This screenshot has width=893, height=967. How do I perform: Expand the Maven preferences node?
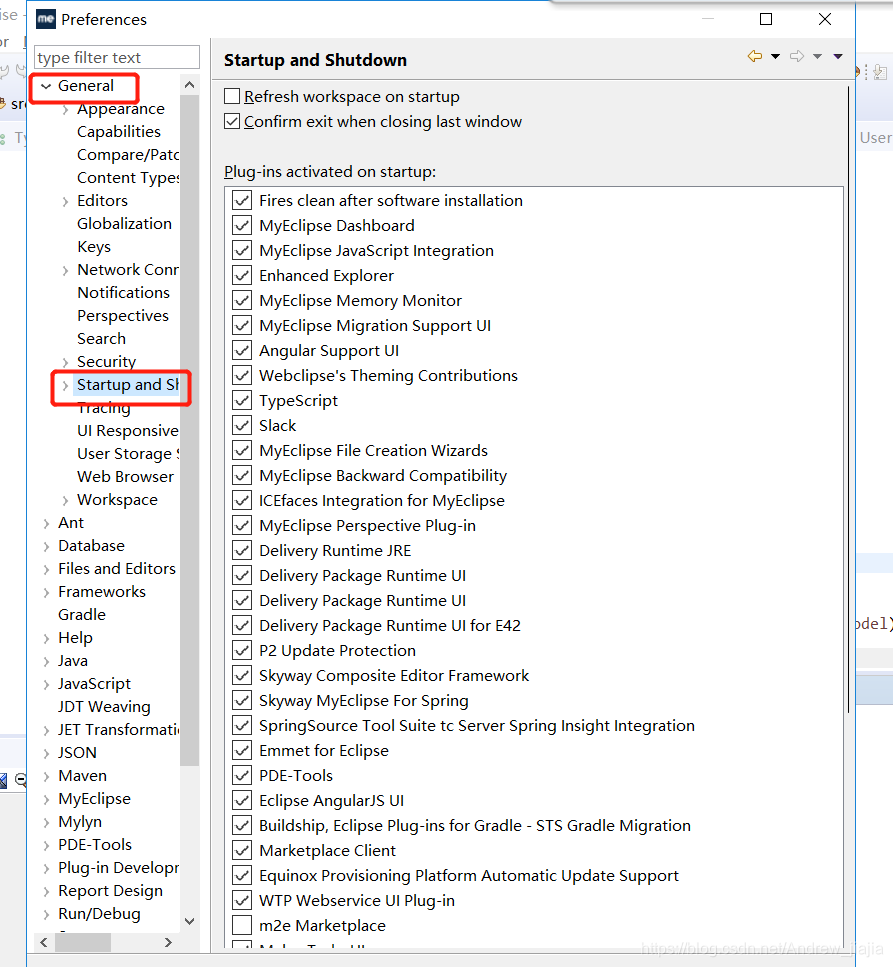coord(46,776)
